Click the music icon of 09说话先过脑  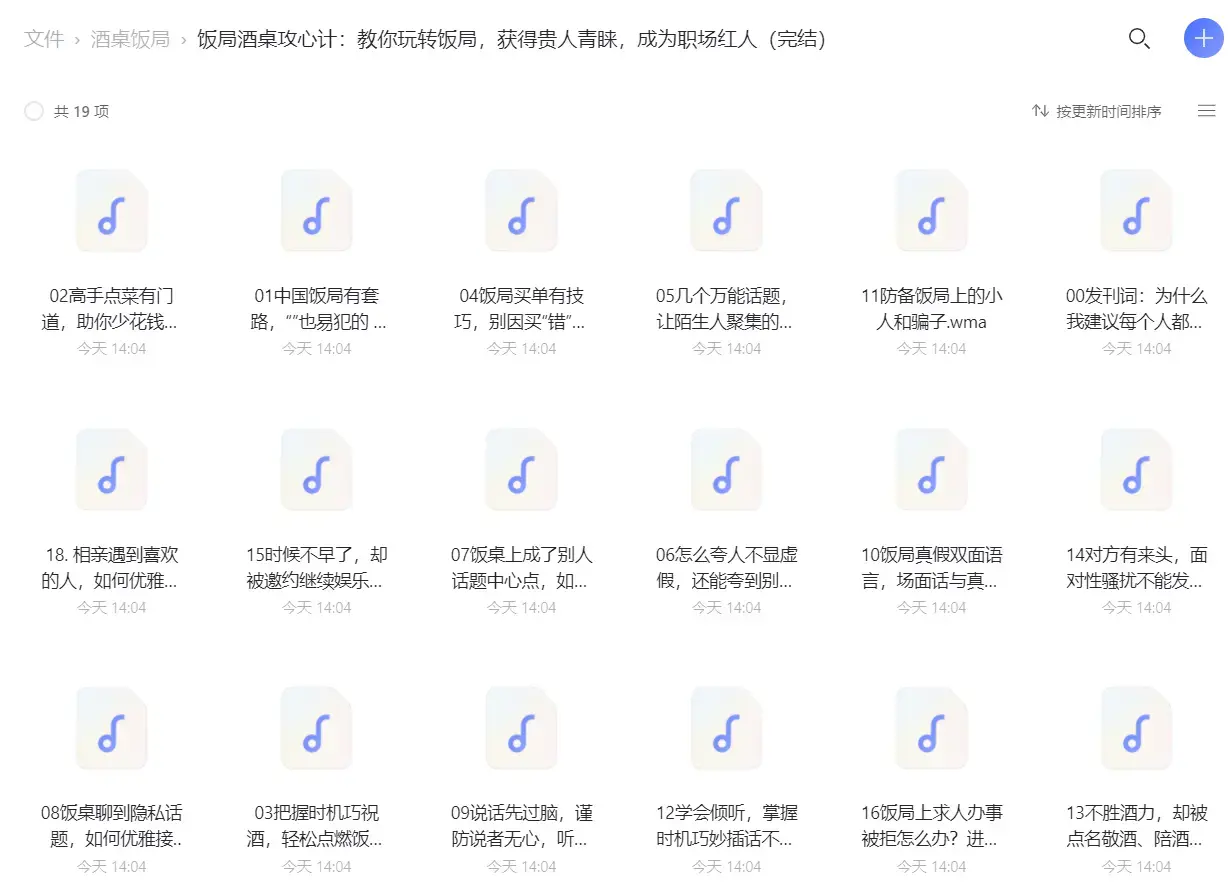[521, 729]
